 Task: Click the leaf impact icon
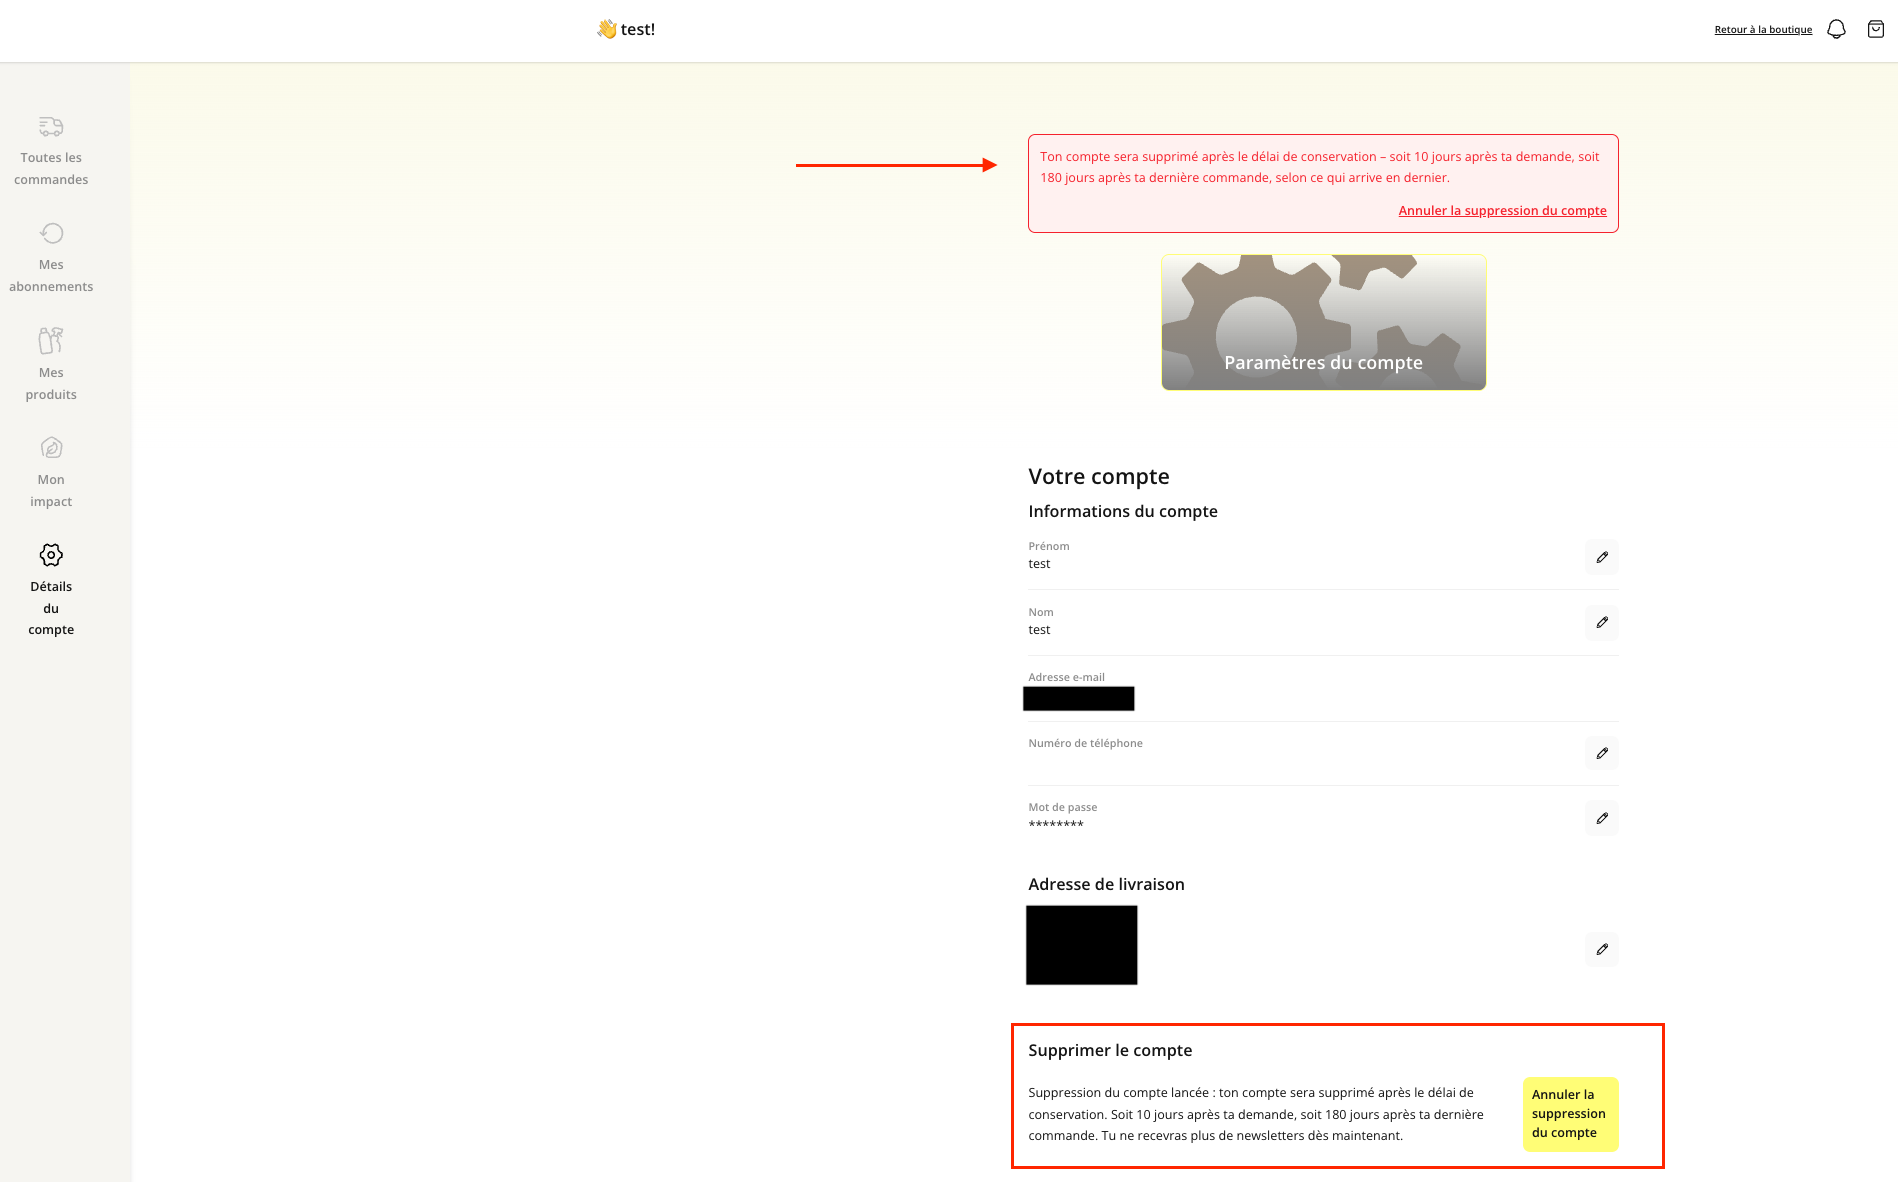click(x=51, y=448)
